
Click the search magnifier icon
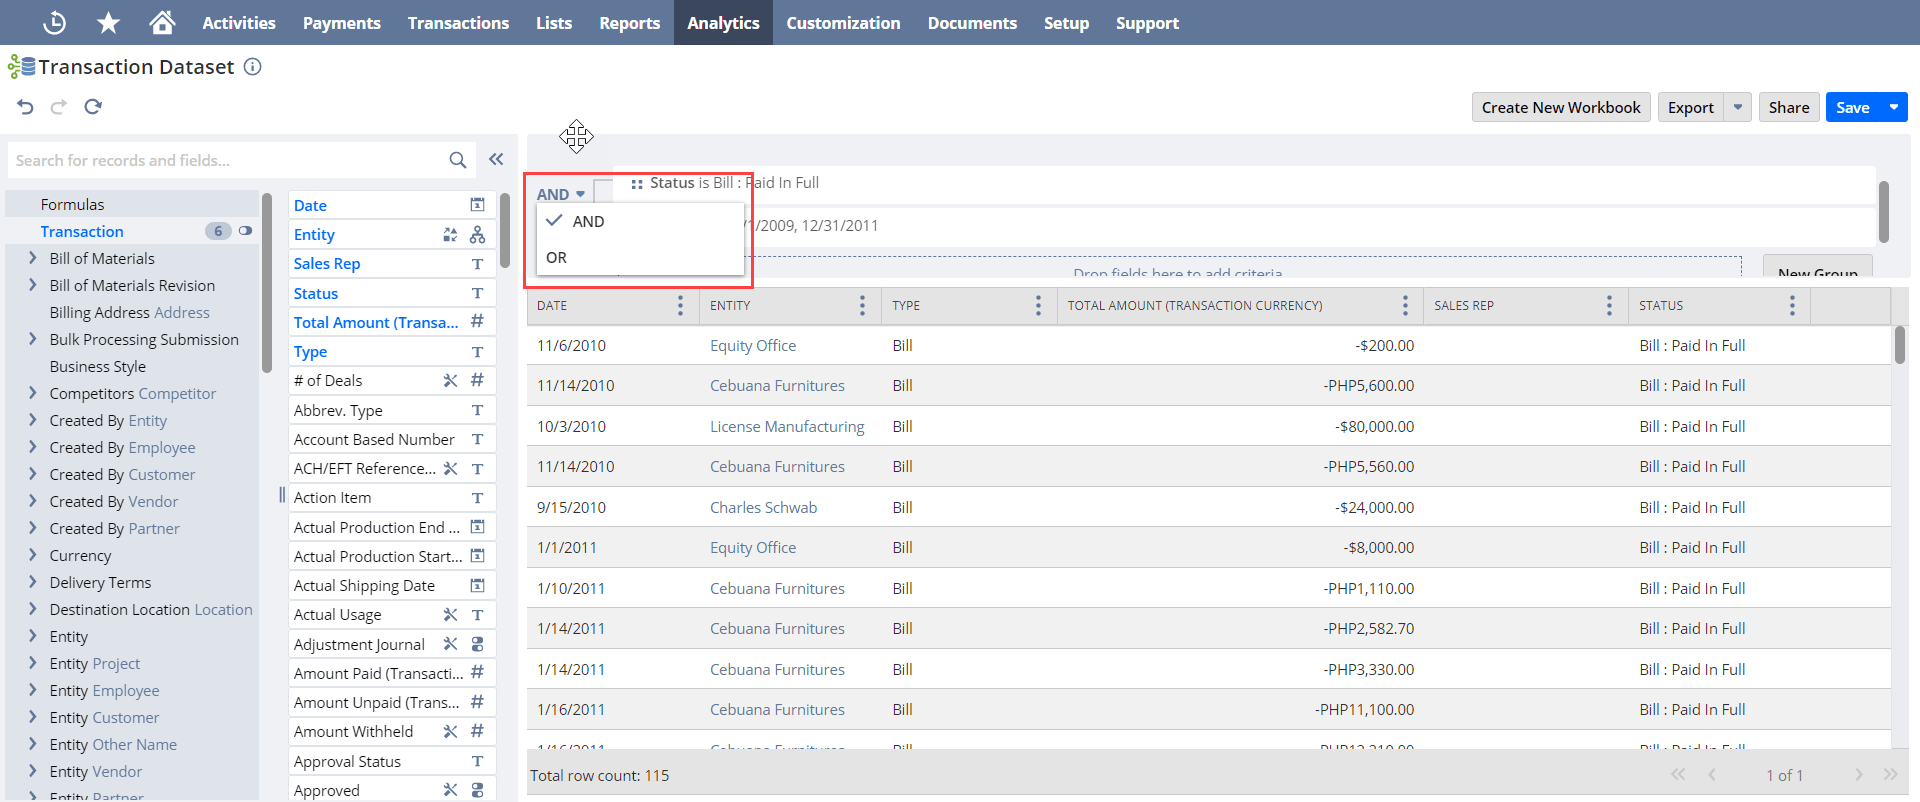(458, 160)
